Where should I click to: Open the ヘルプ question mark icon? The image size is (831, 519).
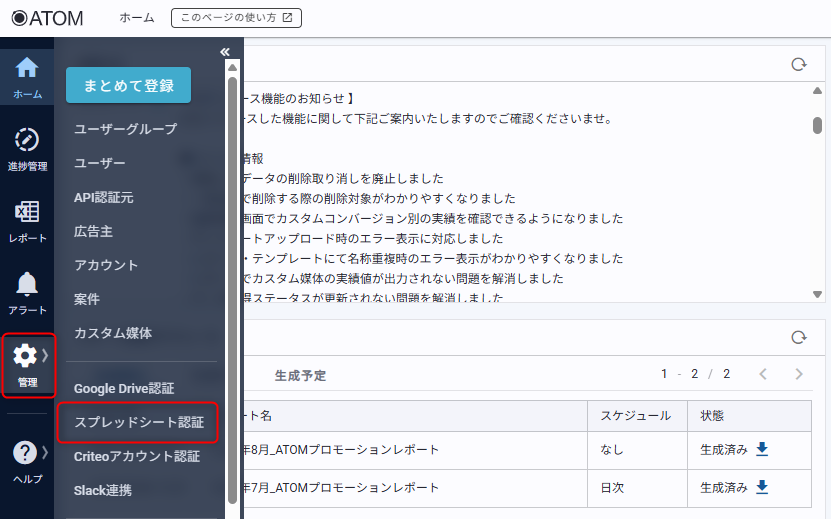coord(27,460)
